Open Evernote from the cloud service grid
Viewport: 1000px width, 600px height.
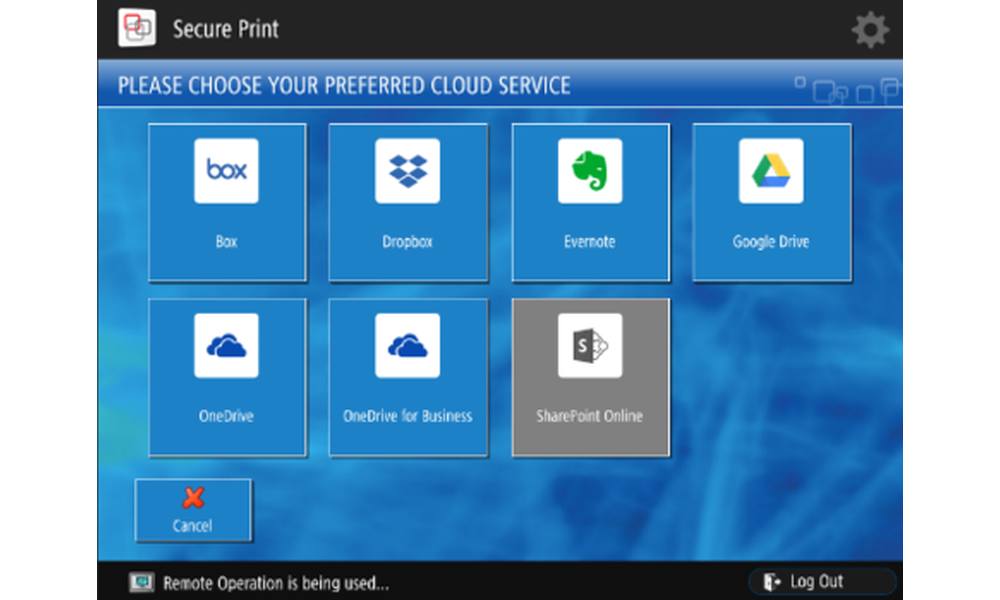point(590,170)
